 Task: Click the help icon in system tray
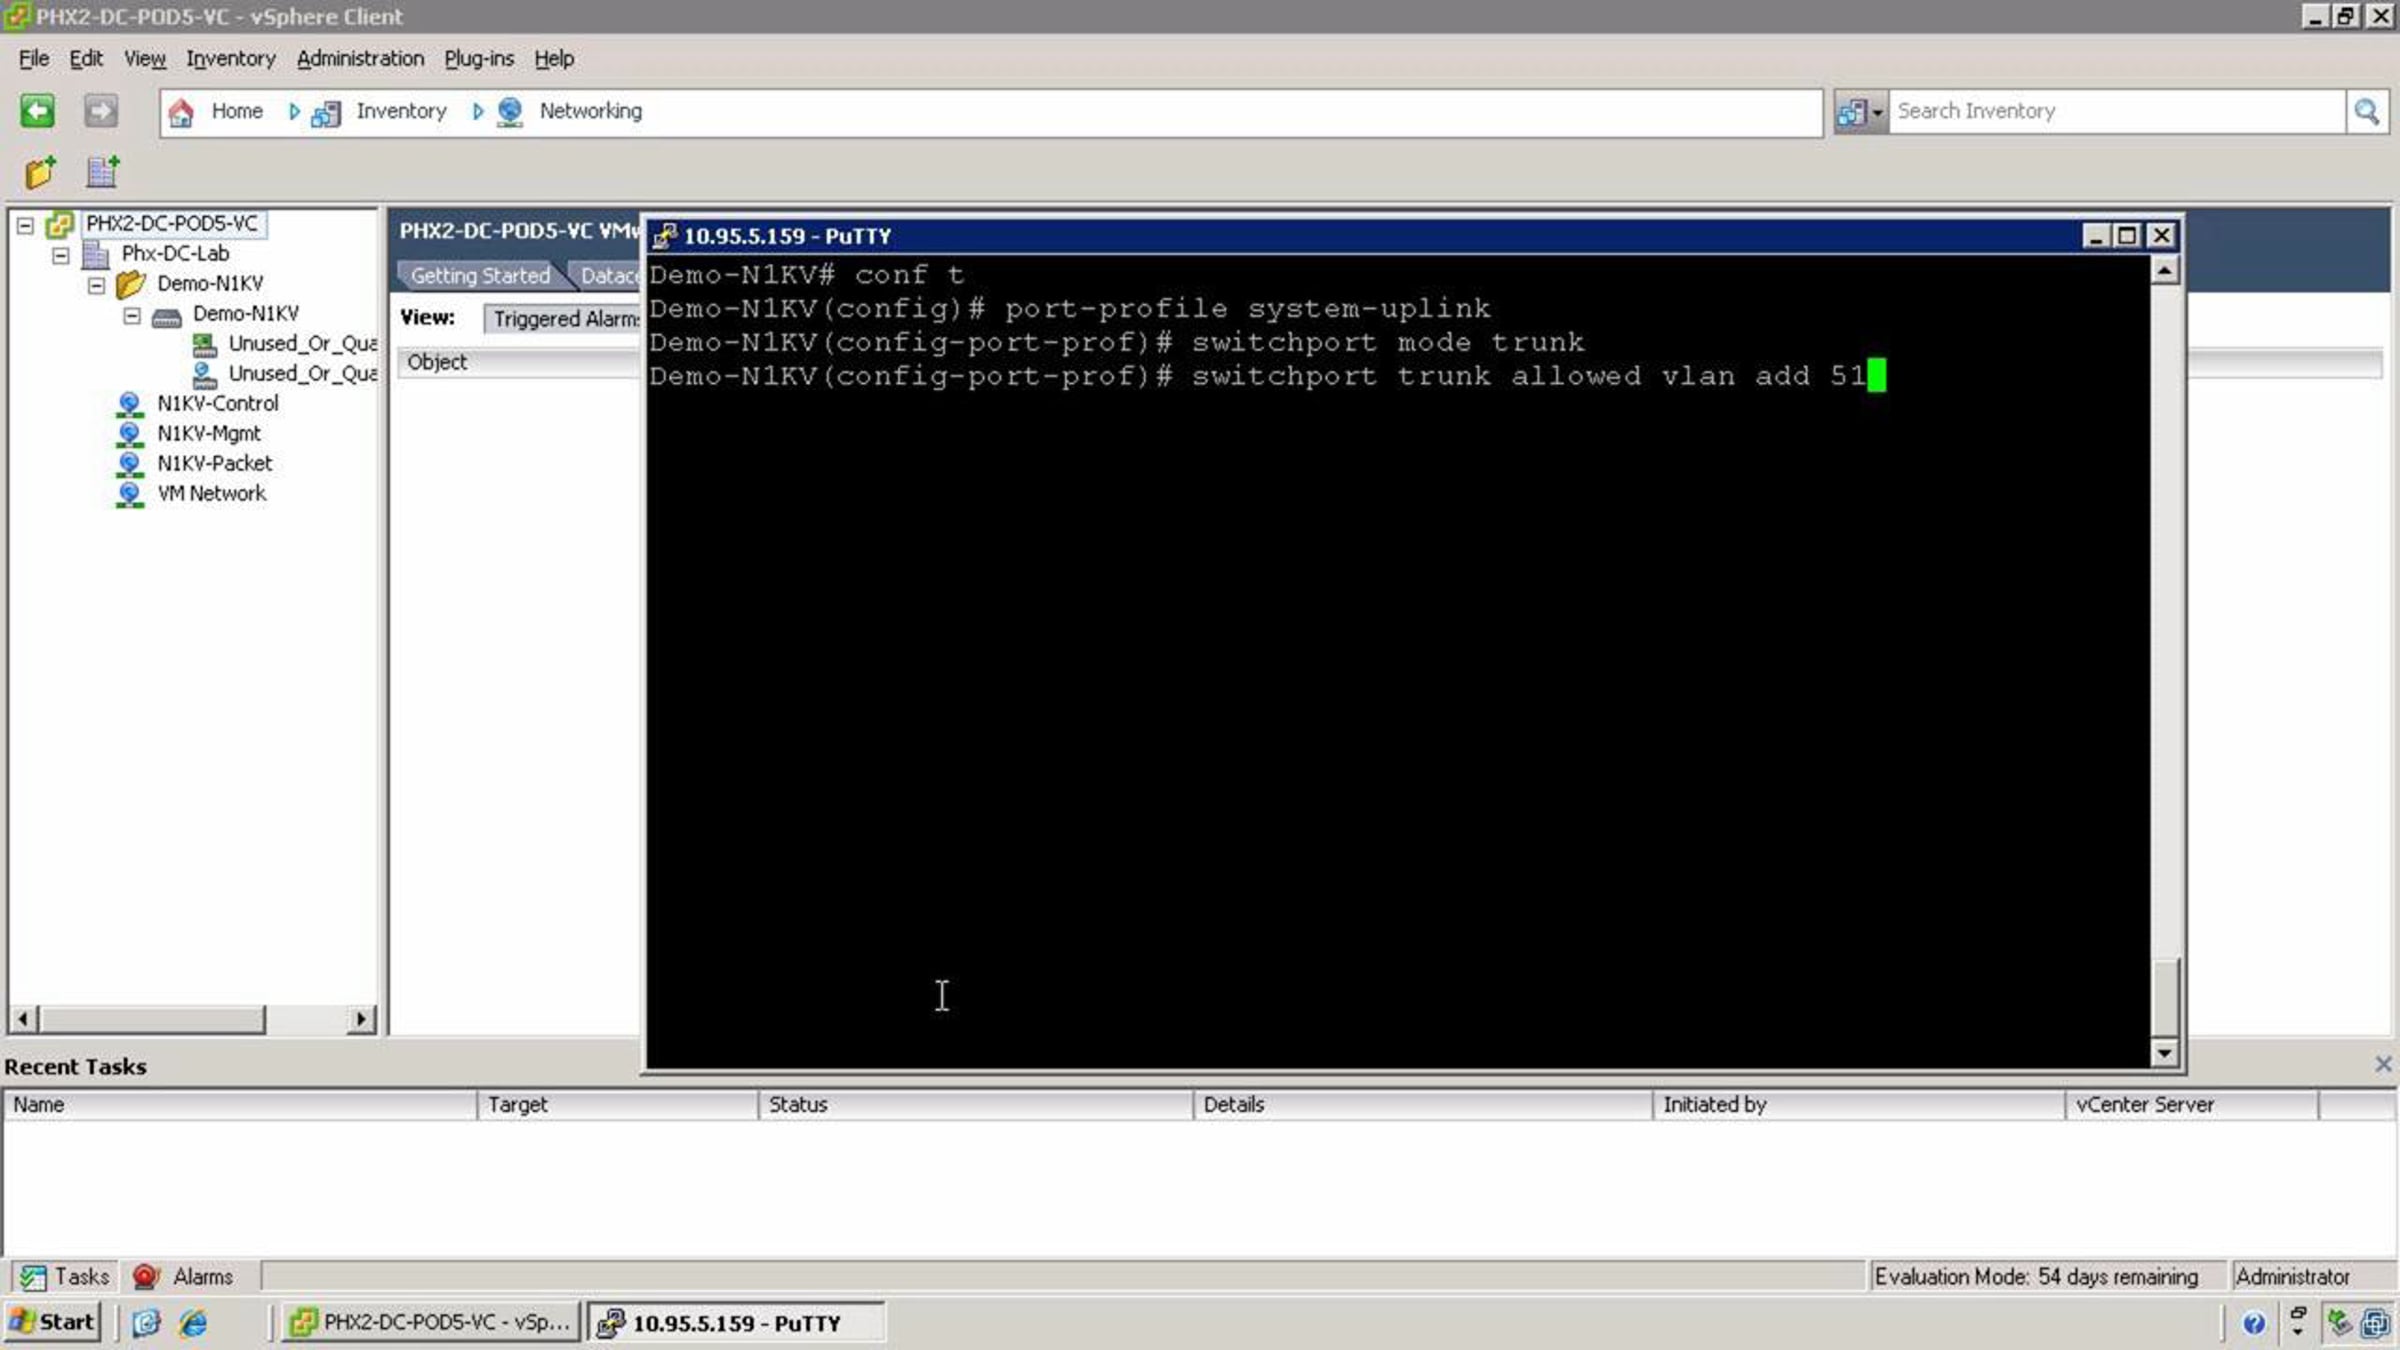(2253, 1324)
